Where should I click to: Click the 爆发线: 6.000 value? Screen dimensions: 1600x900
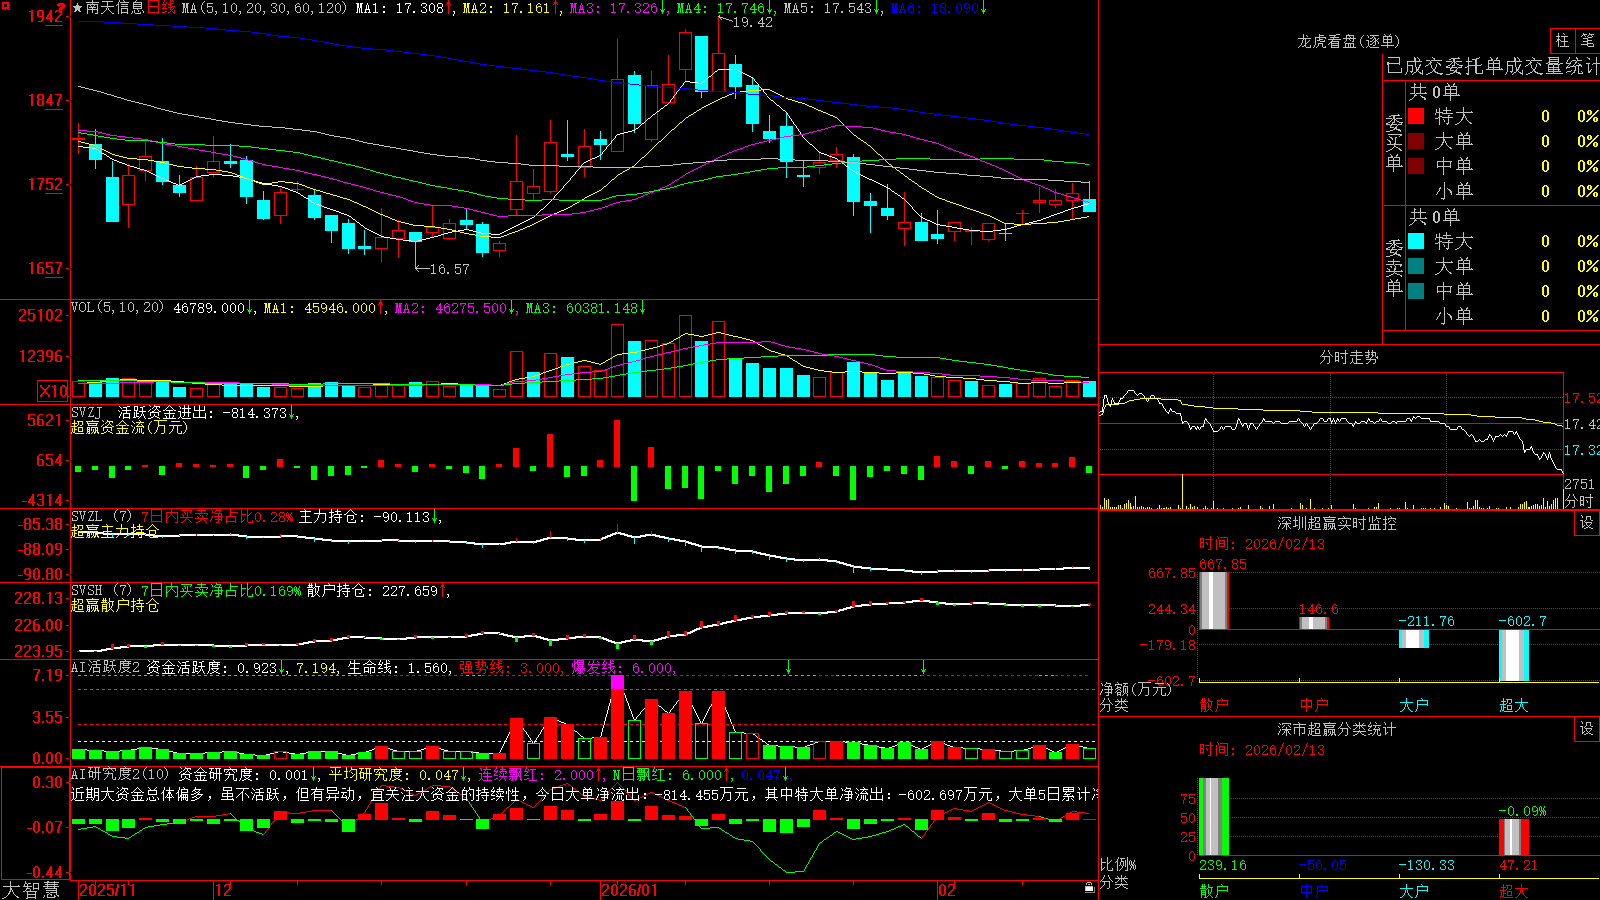click(x=622, y=667)
